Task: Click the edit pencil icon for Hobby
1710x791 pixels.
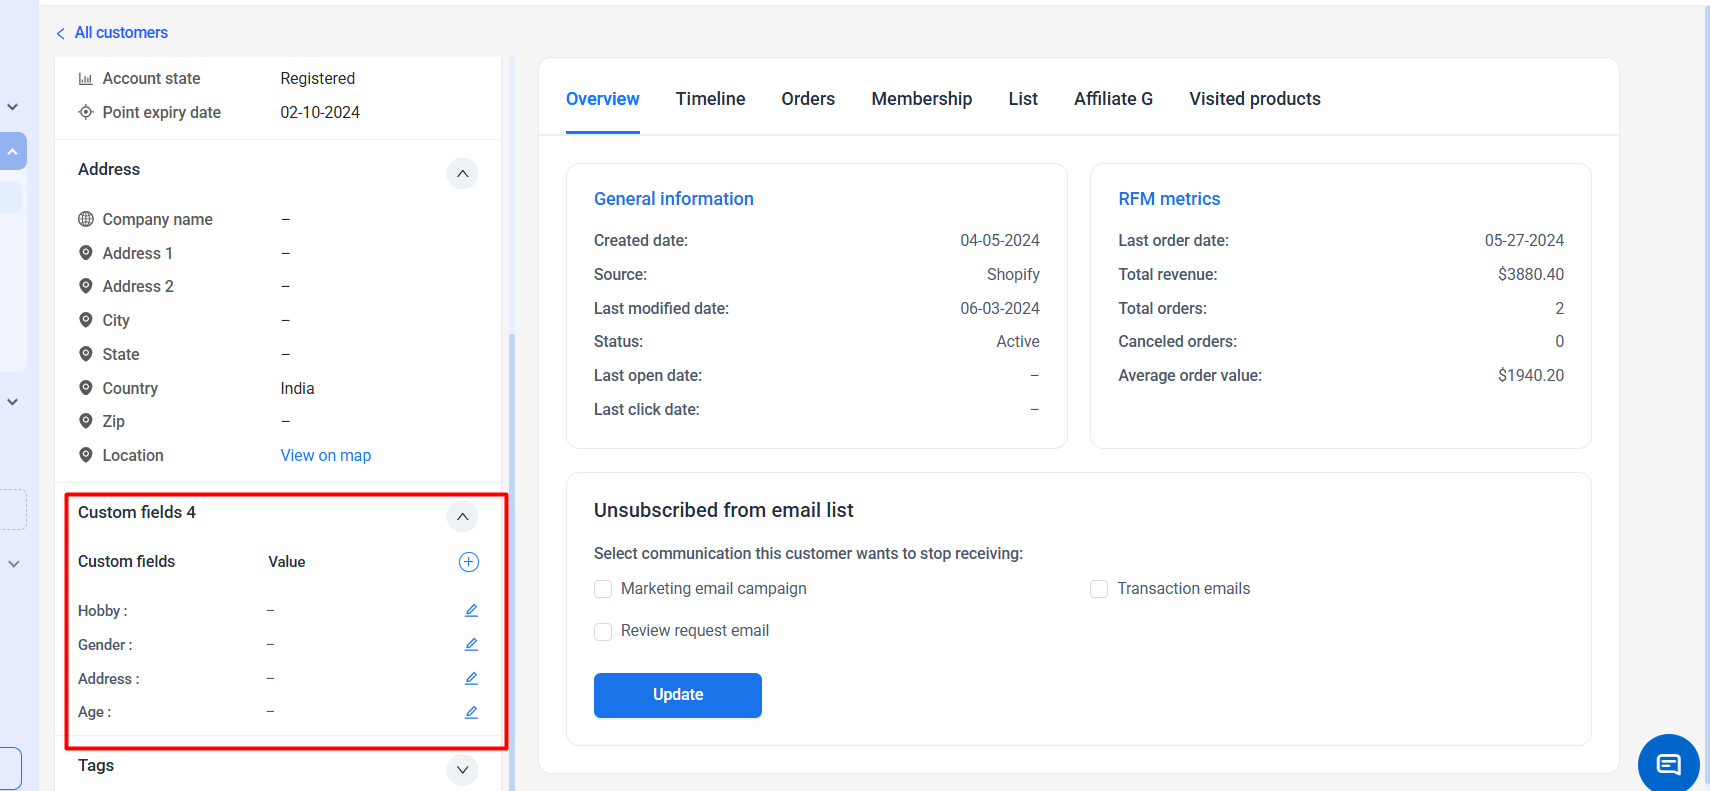Action: [471, 610]
